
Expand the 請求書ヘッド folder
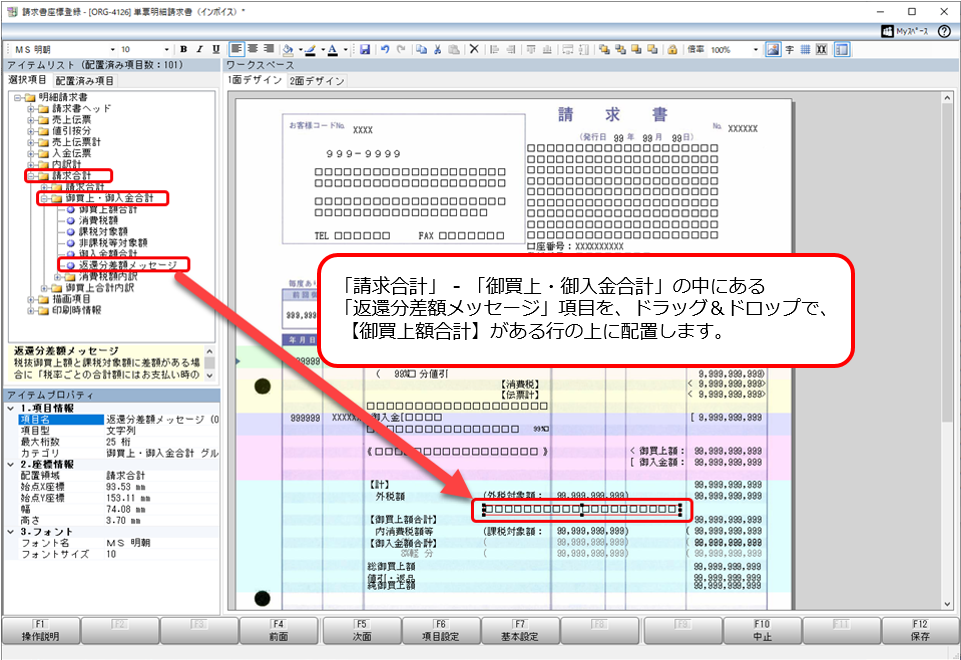pos(31,108)
